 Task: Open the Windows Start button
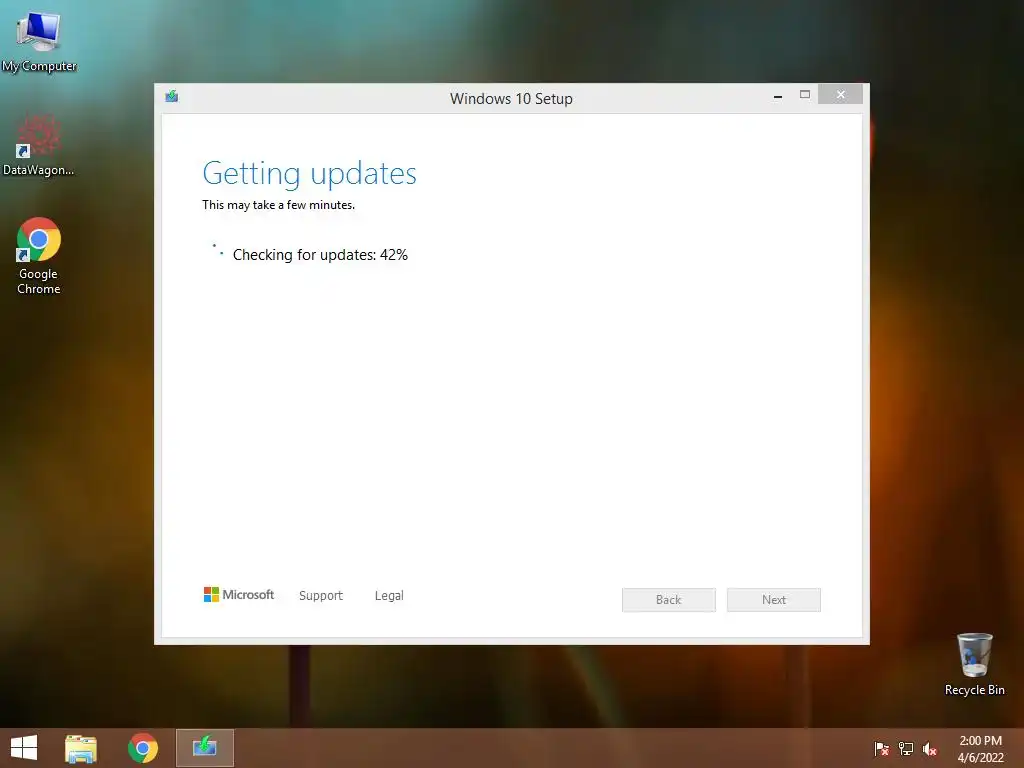click(x=24, y=748)
